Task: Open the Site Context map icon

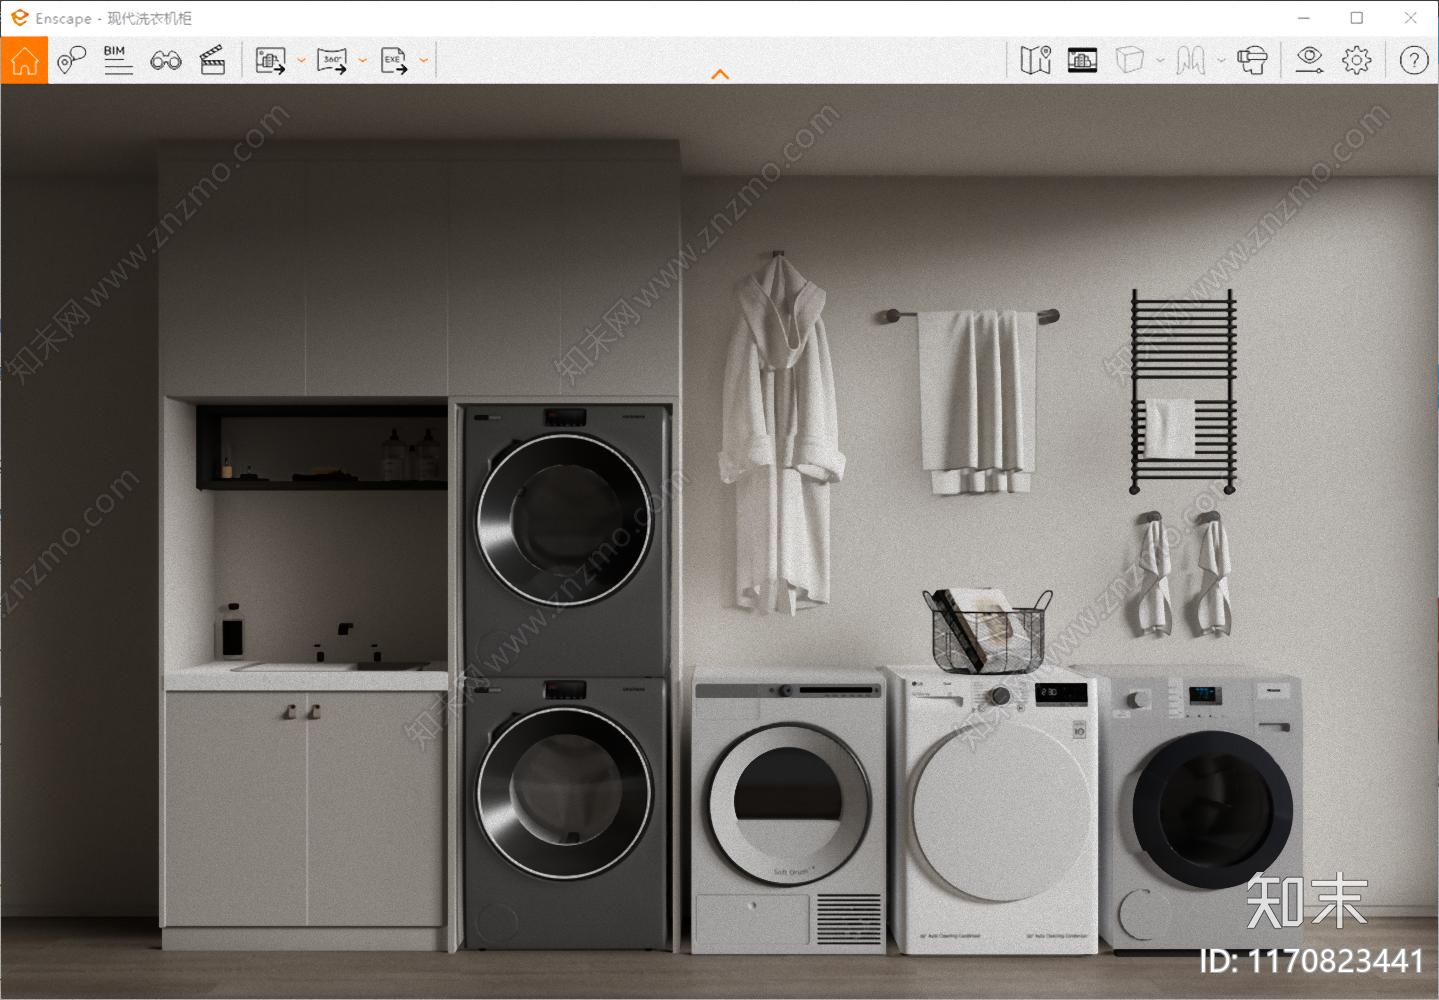Action: click(x=1035, y=60)
